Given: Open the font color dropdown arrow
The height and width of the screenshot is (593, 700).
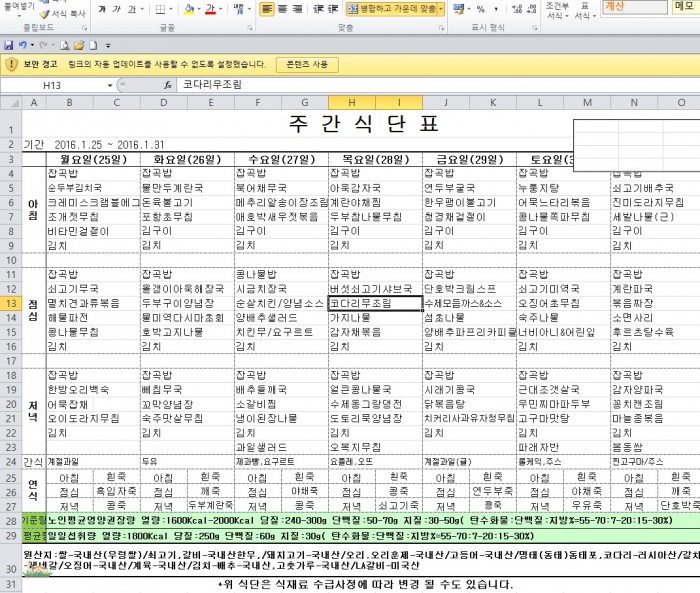Looking at the screenshot, I should click(x=221, y=9).
